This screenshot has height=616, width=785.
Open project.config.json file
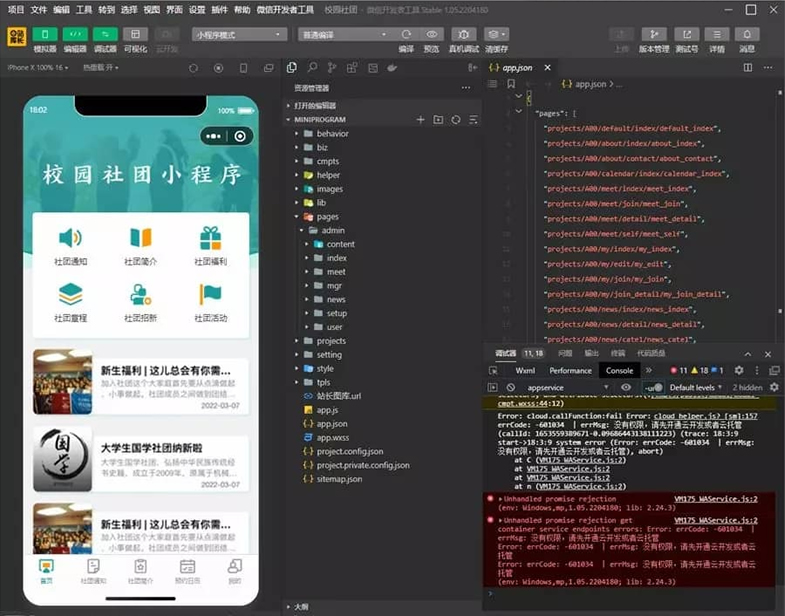(383, 451)
